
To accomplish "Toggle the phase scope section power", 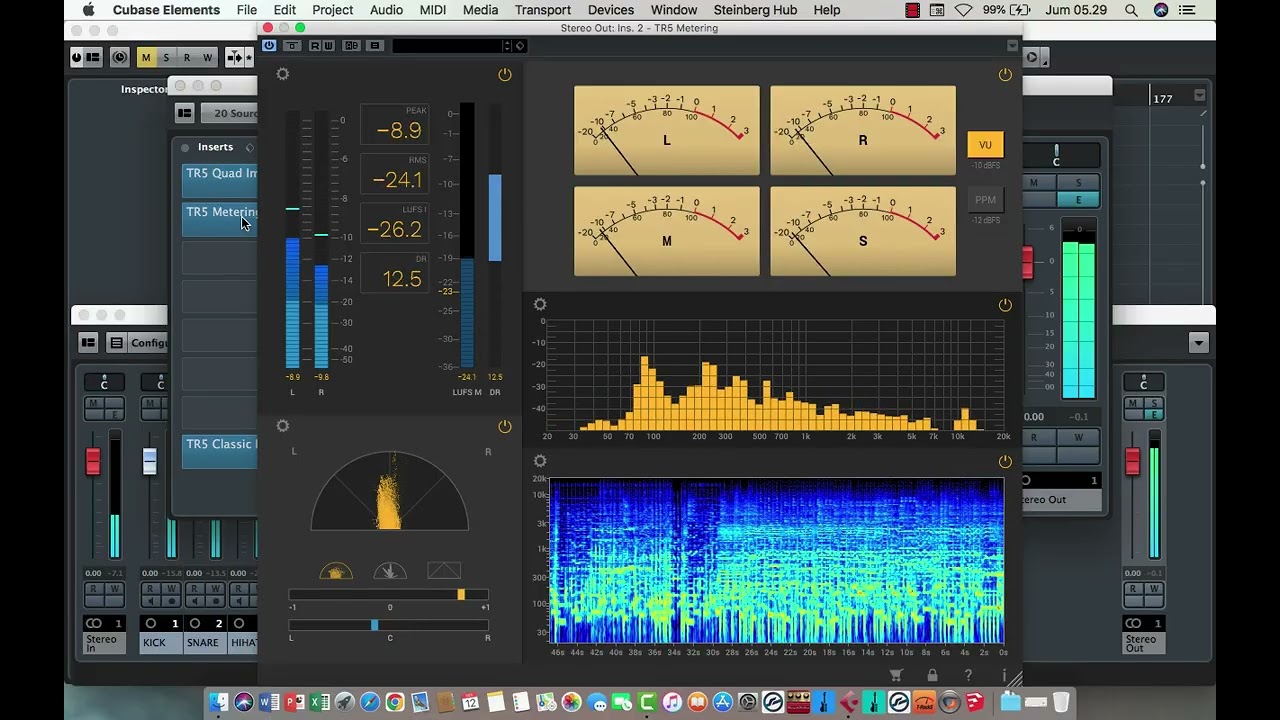I will pos(505,426).
